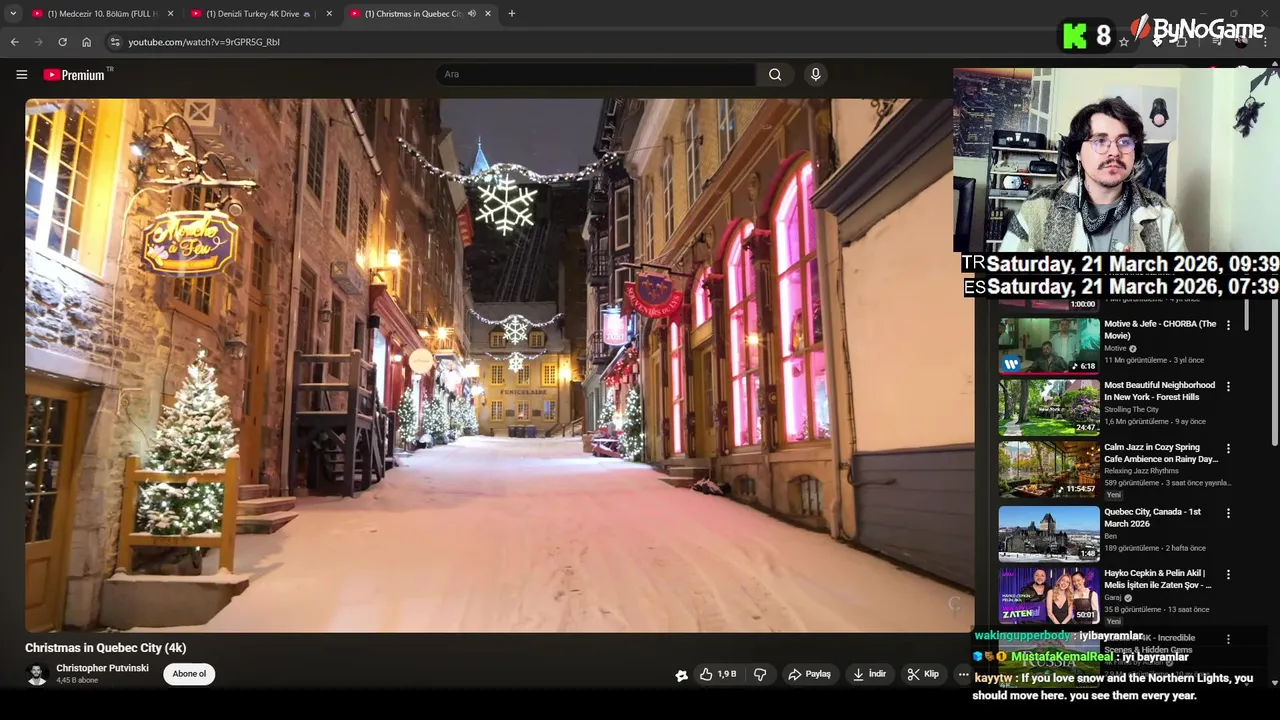Screen dimensions: 1280x720
Task: Focus the Ara search field
Action: click(596, 75)
